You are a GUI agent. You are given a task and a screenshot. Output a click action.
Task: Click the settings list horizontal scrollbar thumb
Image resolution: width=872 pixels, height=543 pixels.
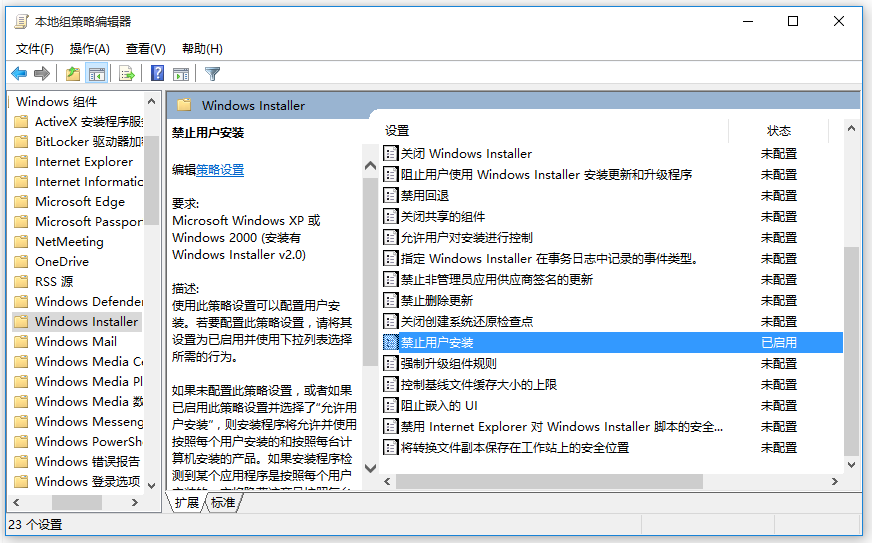pos(550,482)
